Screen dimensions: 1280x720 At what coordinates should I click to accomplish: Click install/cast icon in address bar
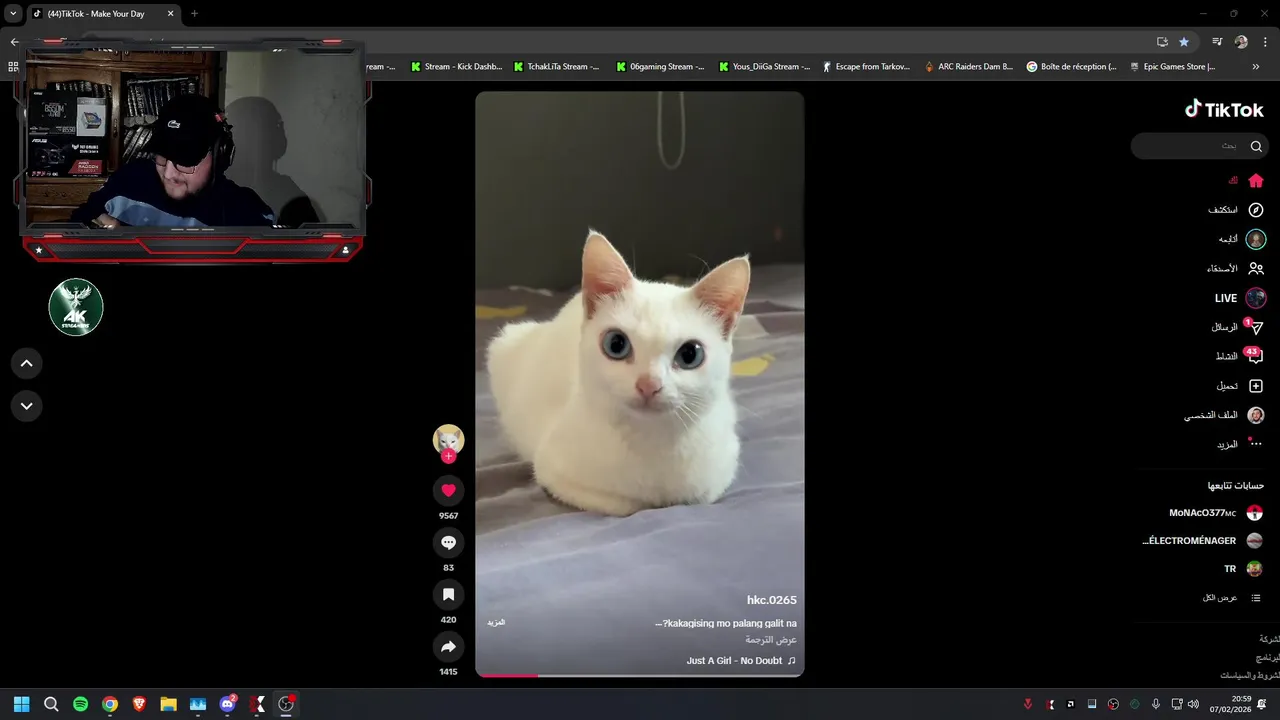click(x=1162, y=42)
